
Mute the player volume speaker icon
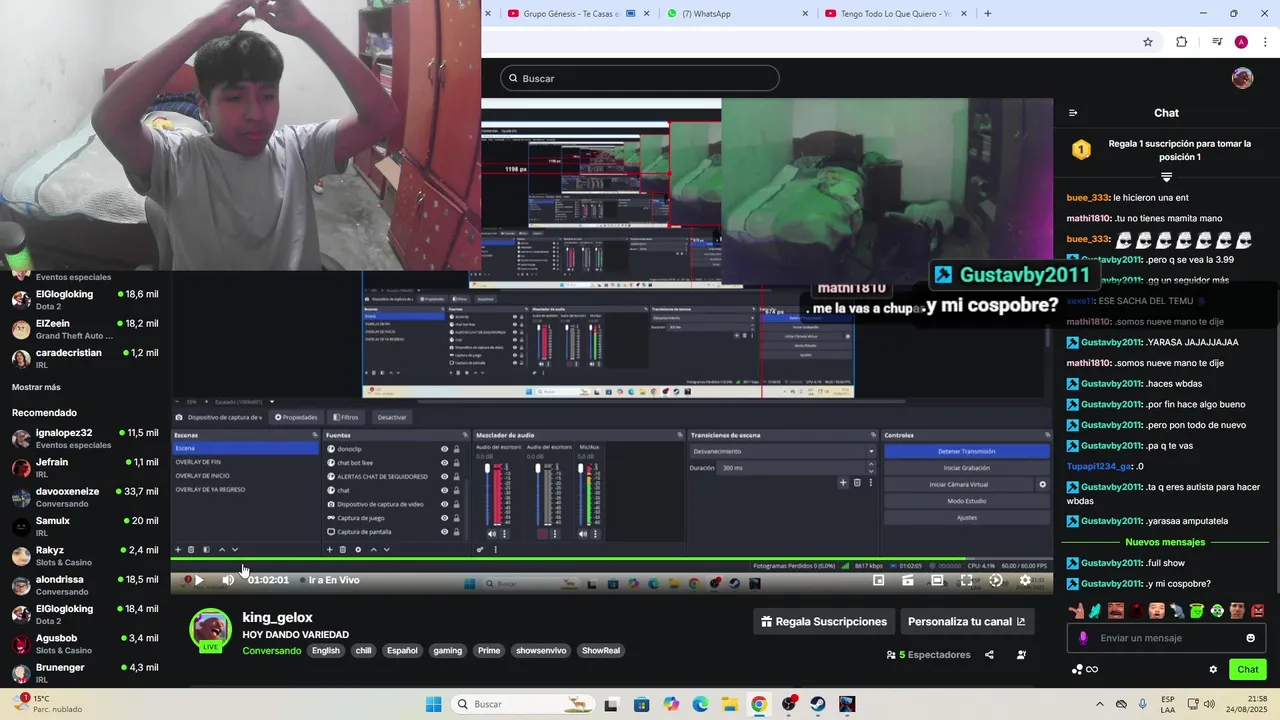pos(228,580)
